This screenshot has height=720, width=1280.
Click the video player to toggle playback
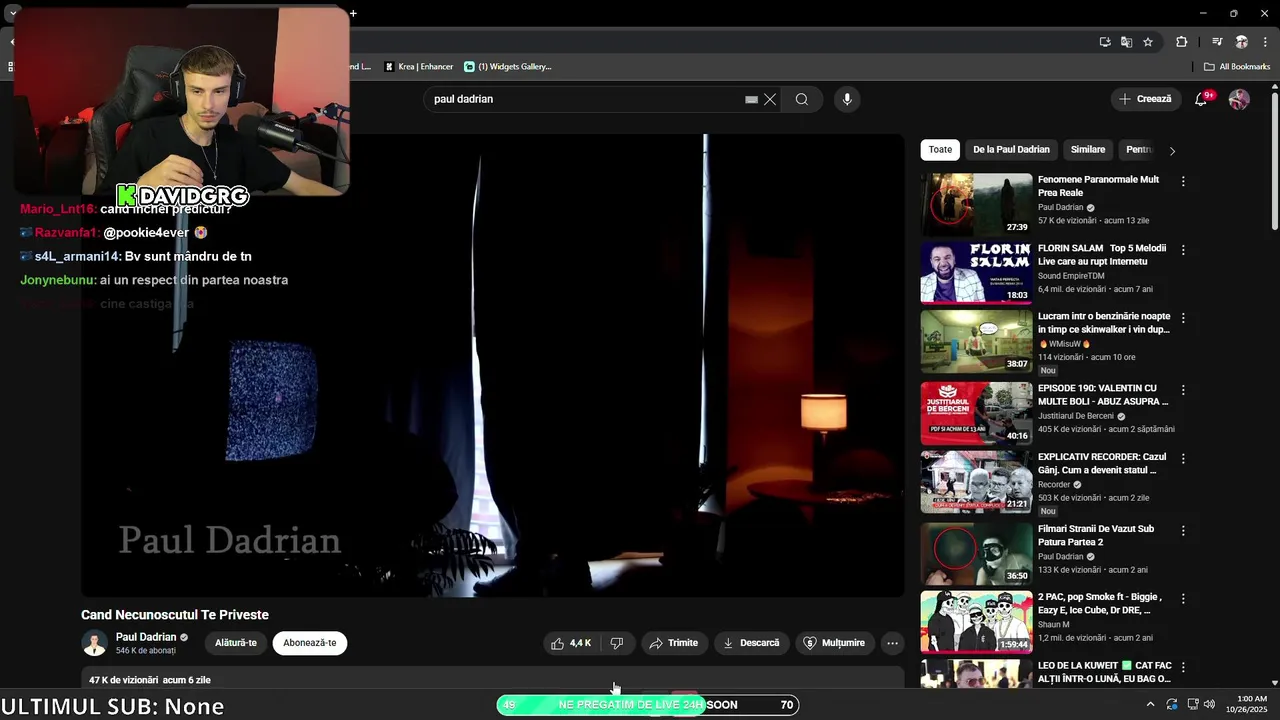(492, 366)
